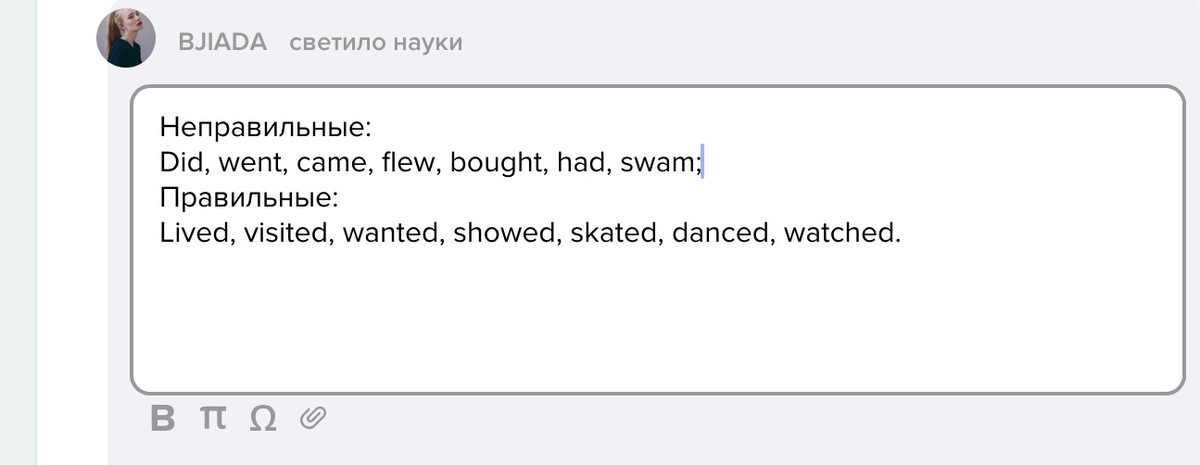The width and height of the screenshot is (1200, 465).
Task: Click the word "went" in the answer
Action: tap(249, 163)
